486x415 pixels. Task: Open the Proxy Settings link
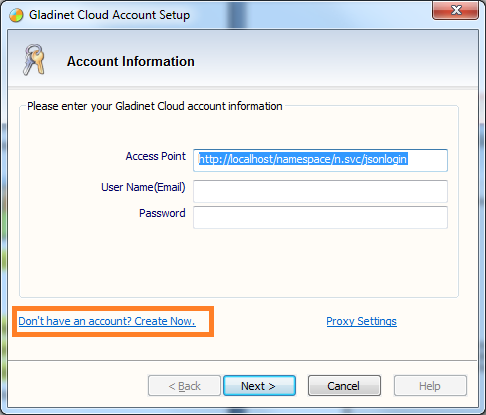click(361, 321)
